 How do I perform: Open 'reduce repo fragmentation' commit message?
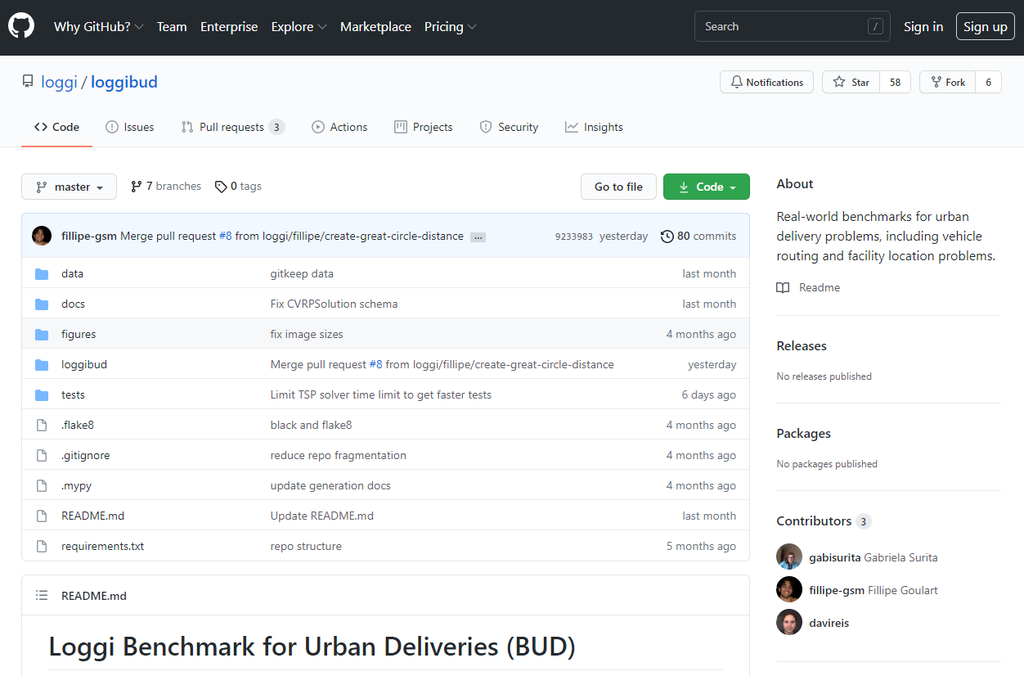click(x=338, y=456)
